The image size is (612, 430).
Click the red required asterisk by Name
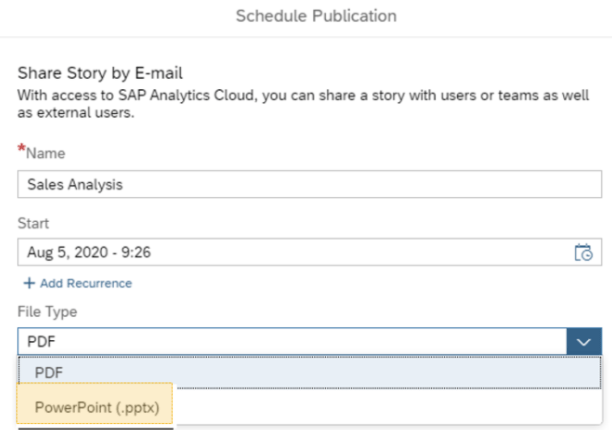coord(21,150)
